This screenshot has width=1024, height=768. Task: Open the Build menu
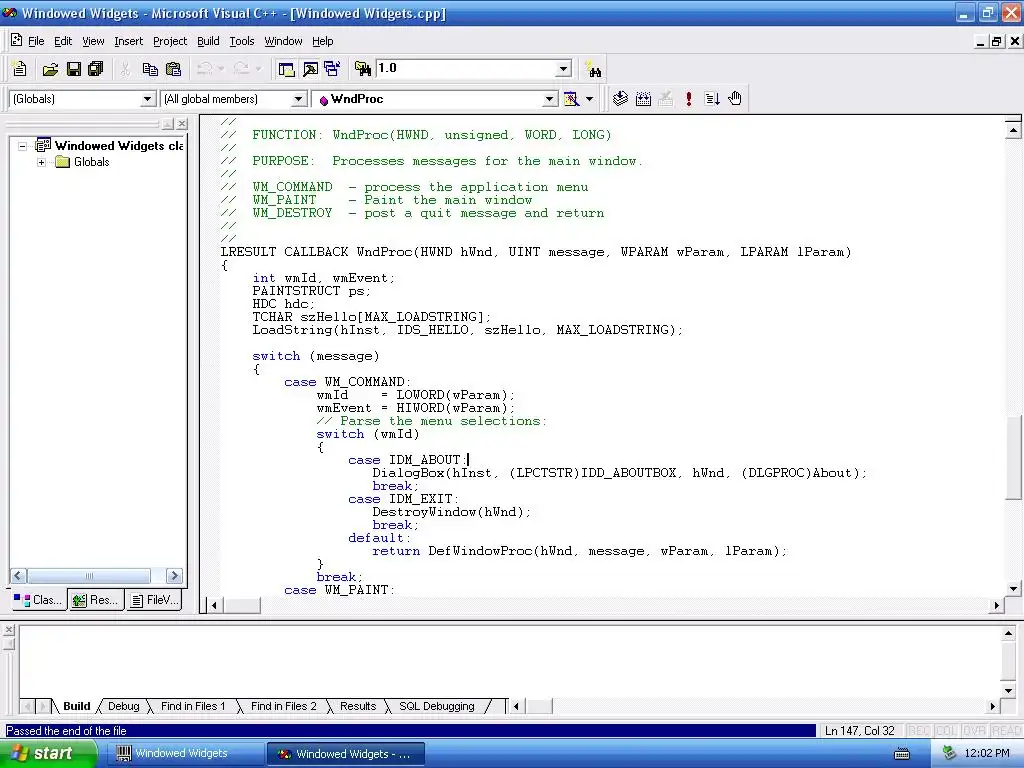[x=208, y=41]
